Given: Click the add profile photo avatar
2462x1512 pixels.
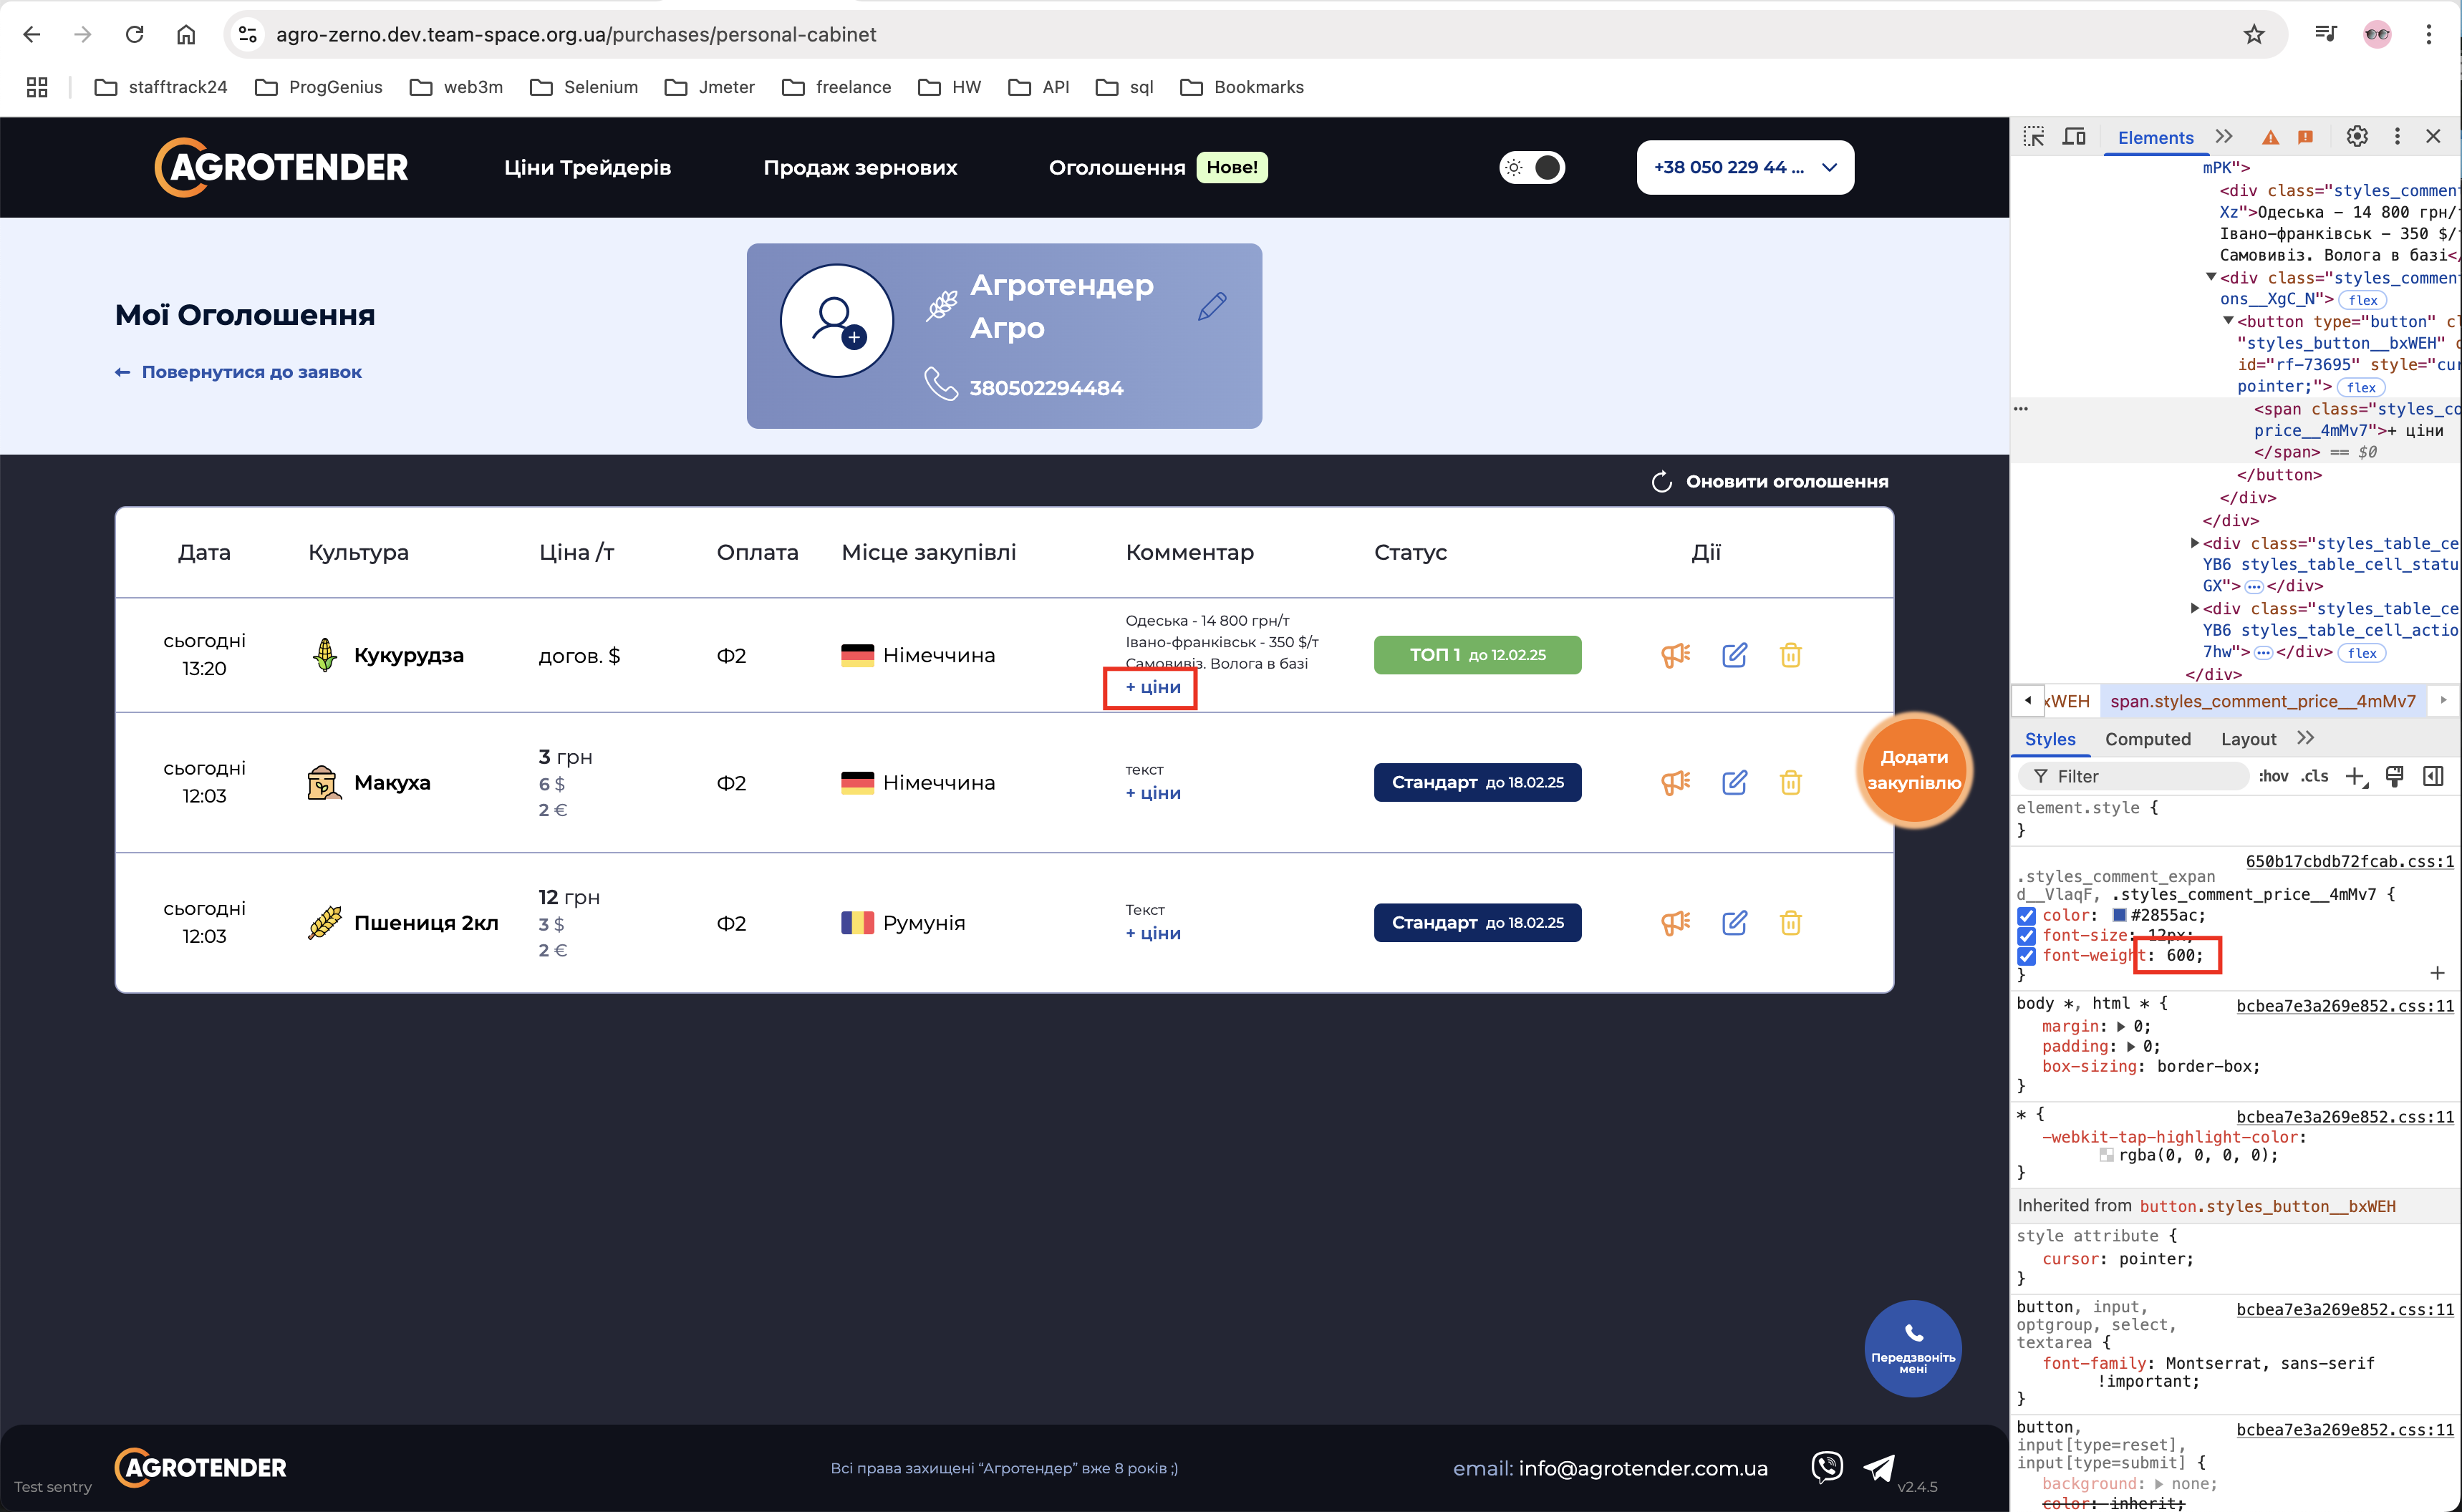Looking at the screenshot, I should (836, 320).
